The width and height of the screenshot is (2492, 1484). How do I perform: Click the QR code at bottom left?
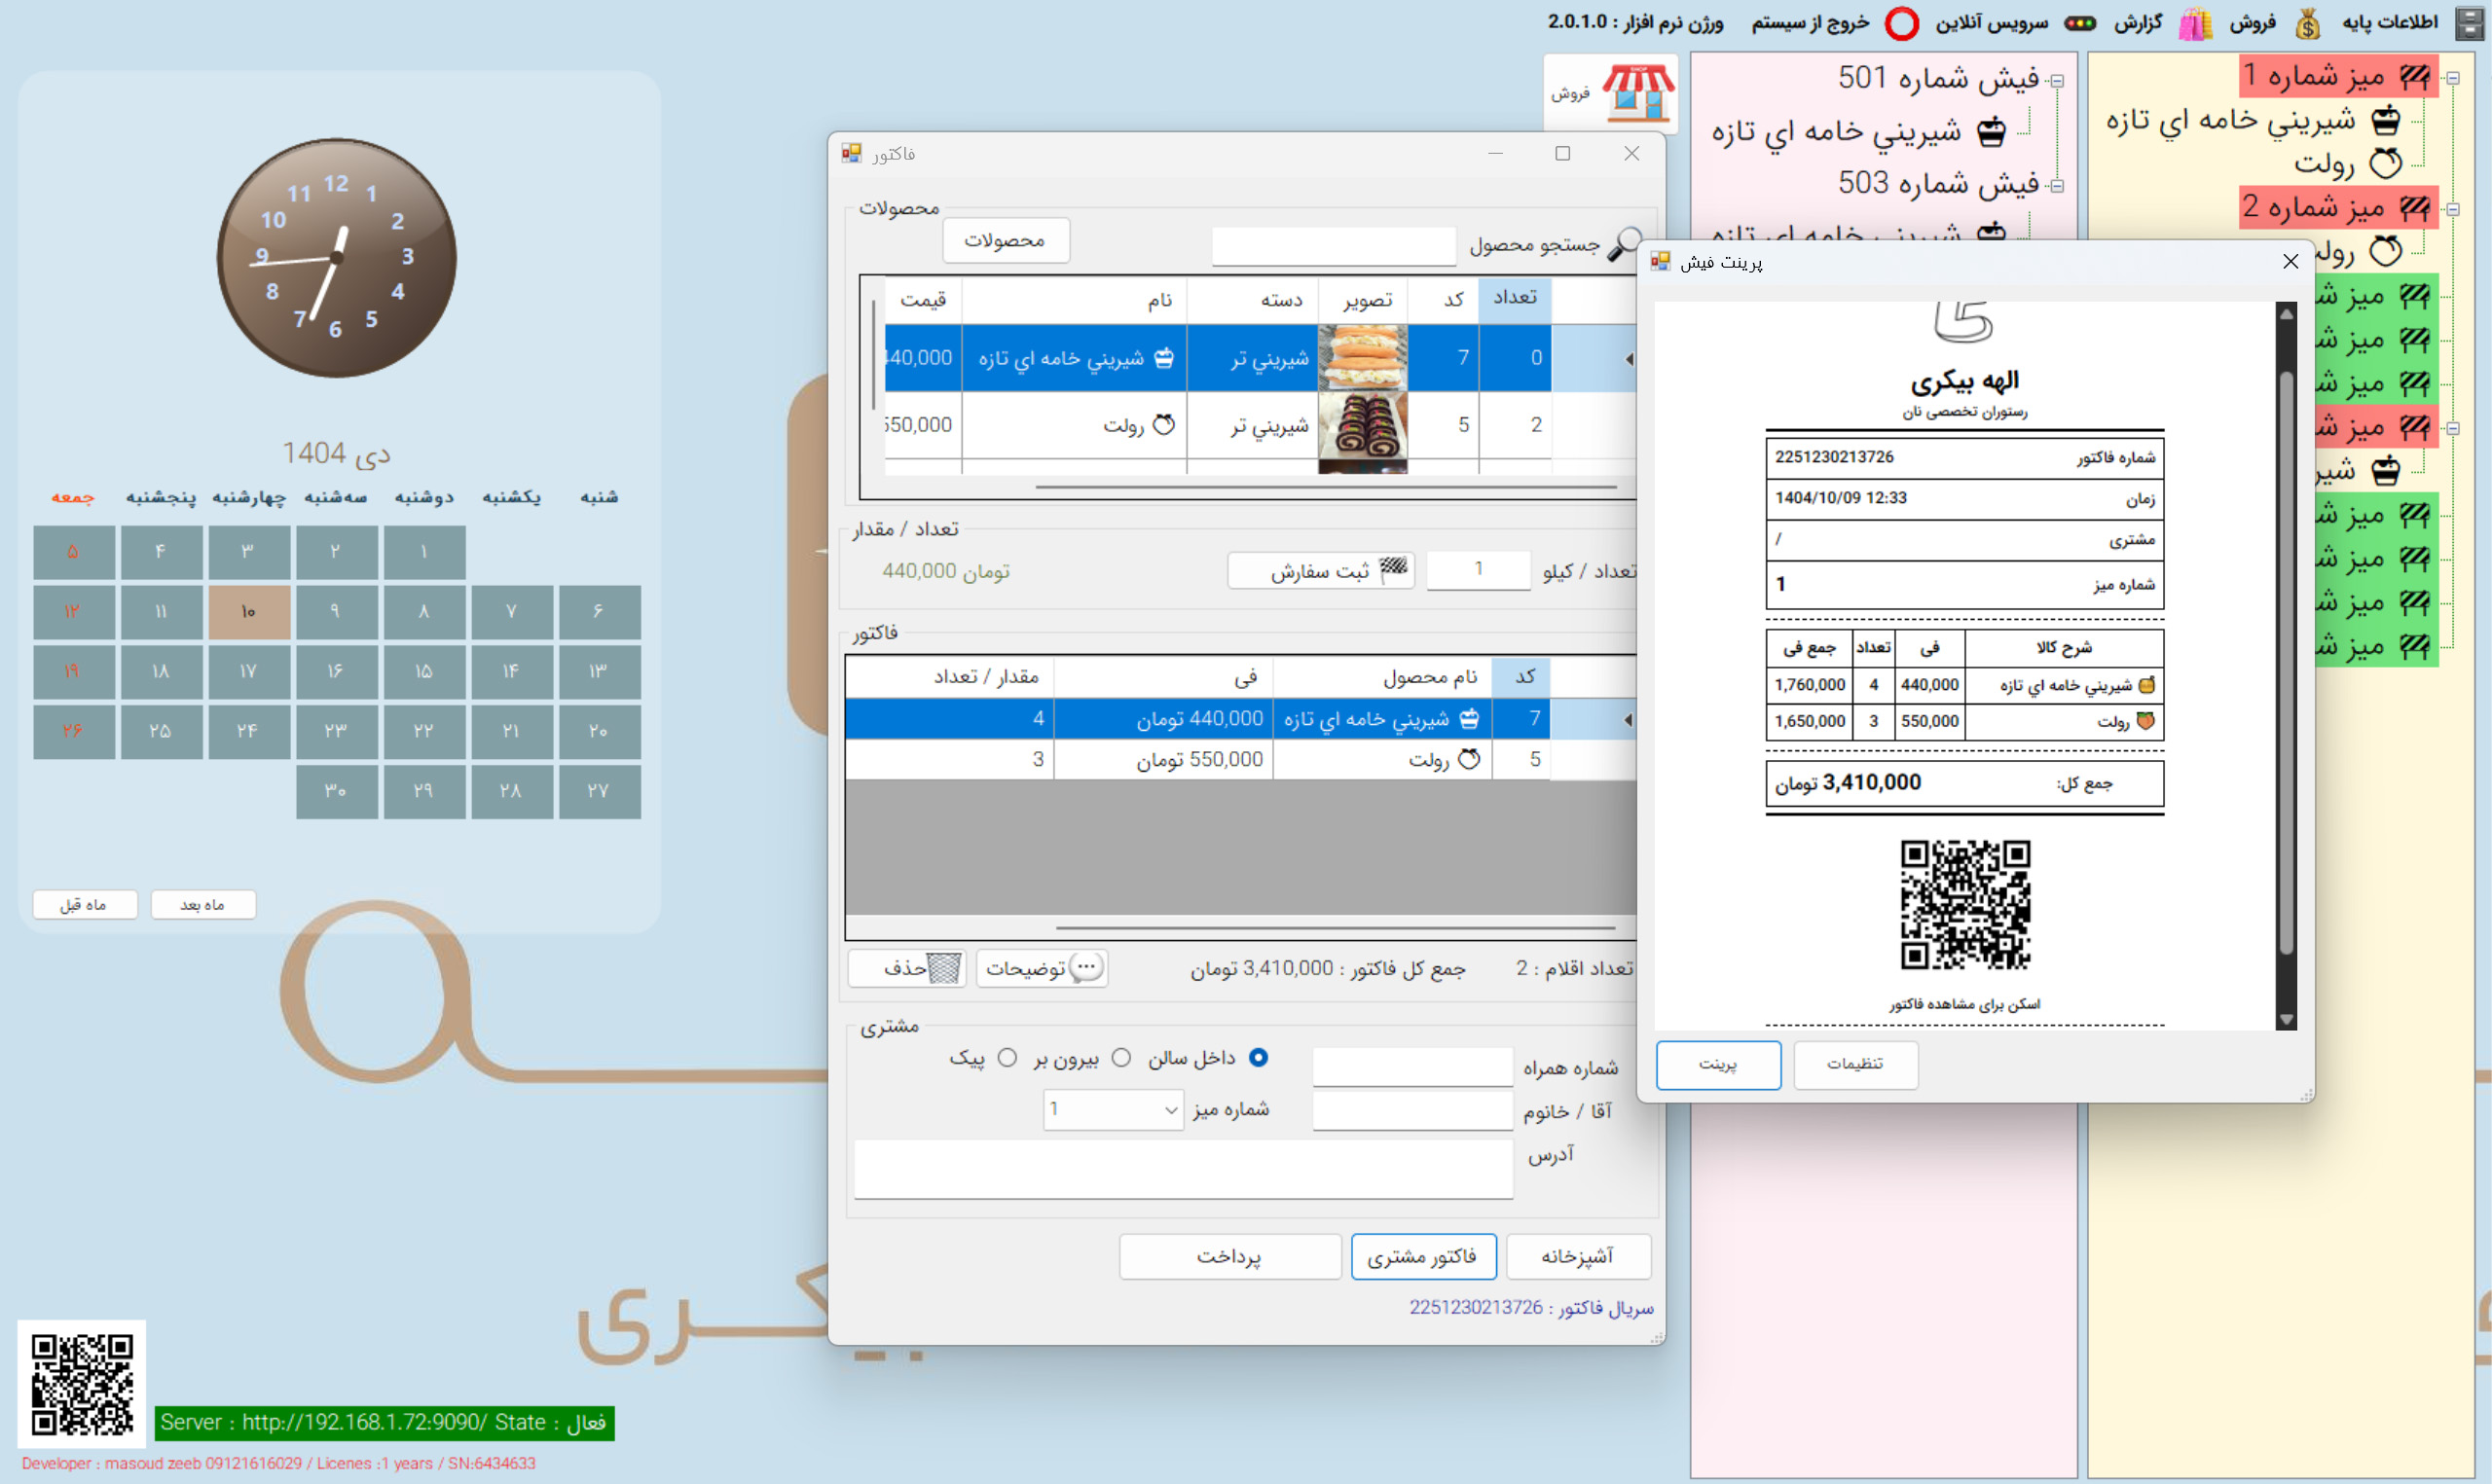(x=82, y=1384)
